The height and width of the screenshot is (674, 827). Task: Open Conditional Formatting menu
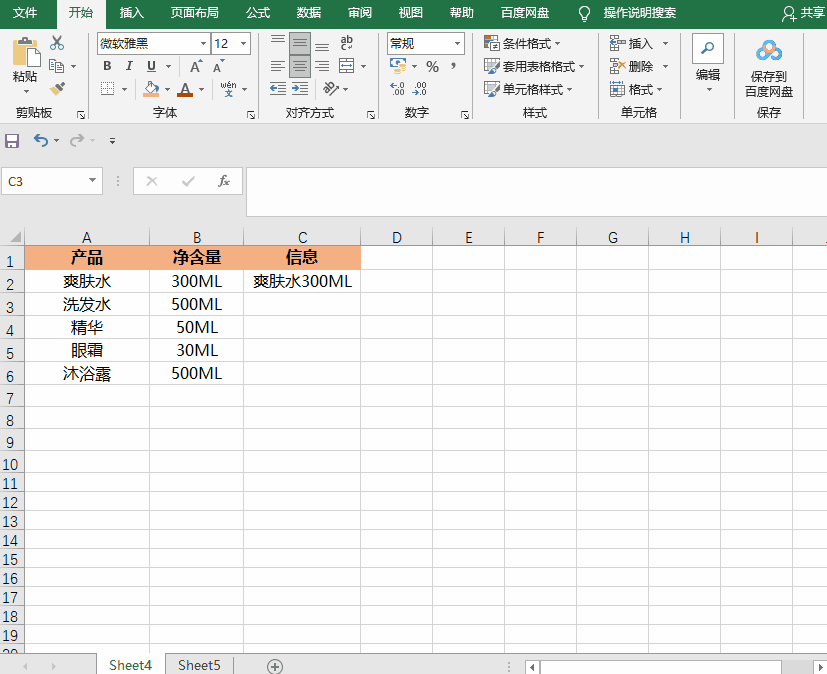[x=522, y=43]
